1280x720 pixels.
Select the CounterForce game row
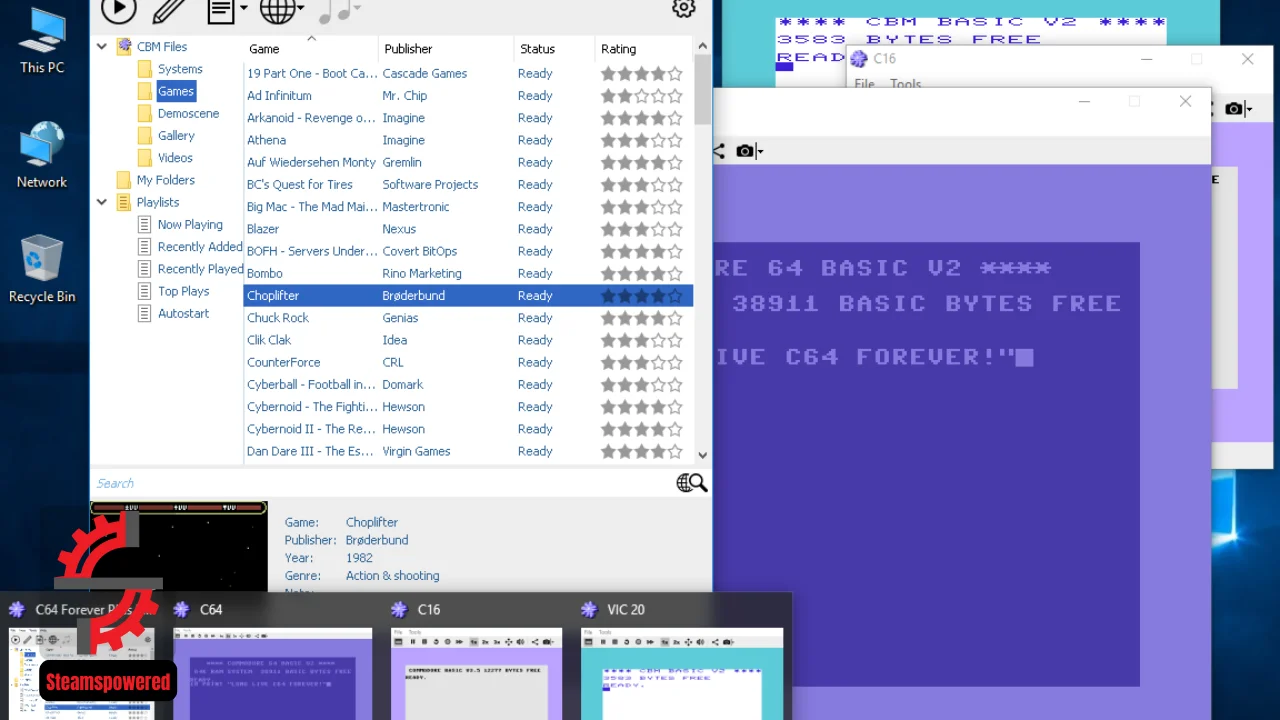[468, 362]
